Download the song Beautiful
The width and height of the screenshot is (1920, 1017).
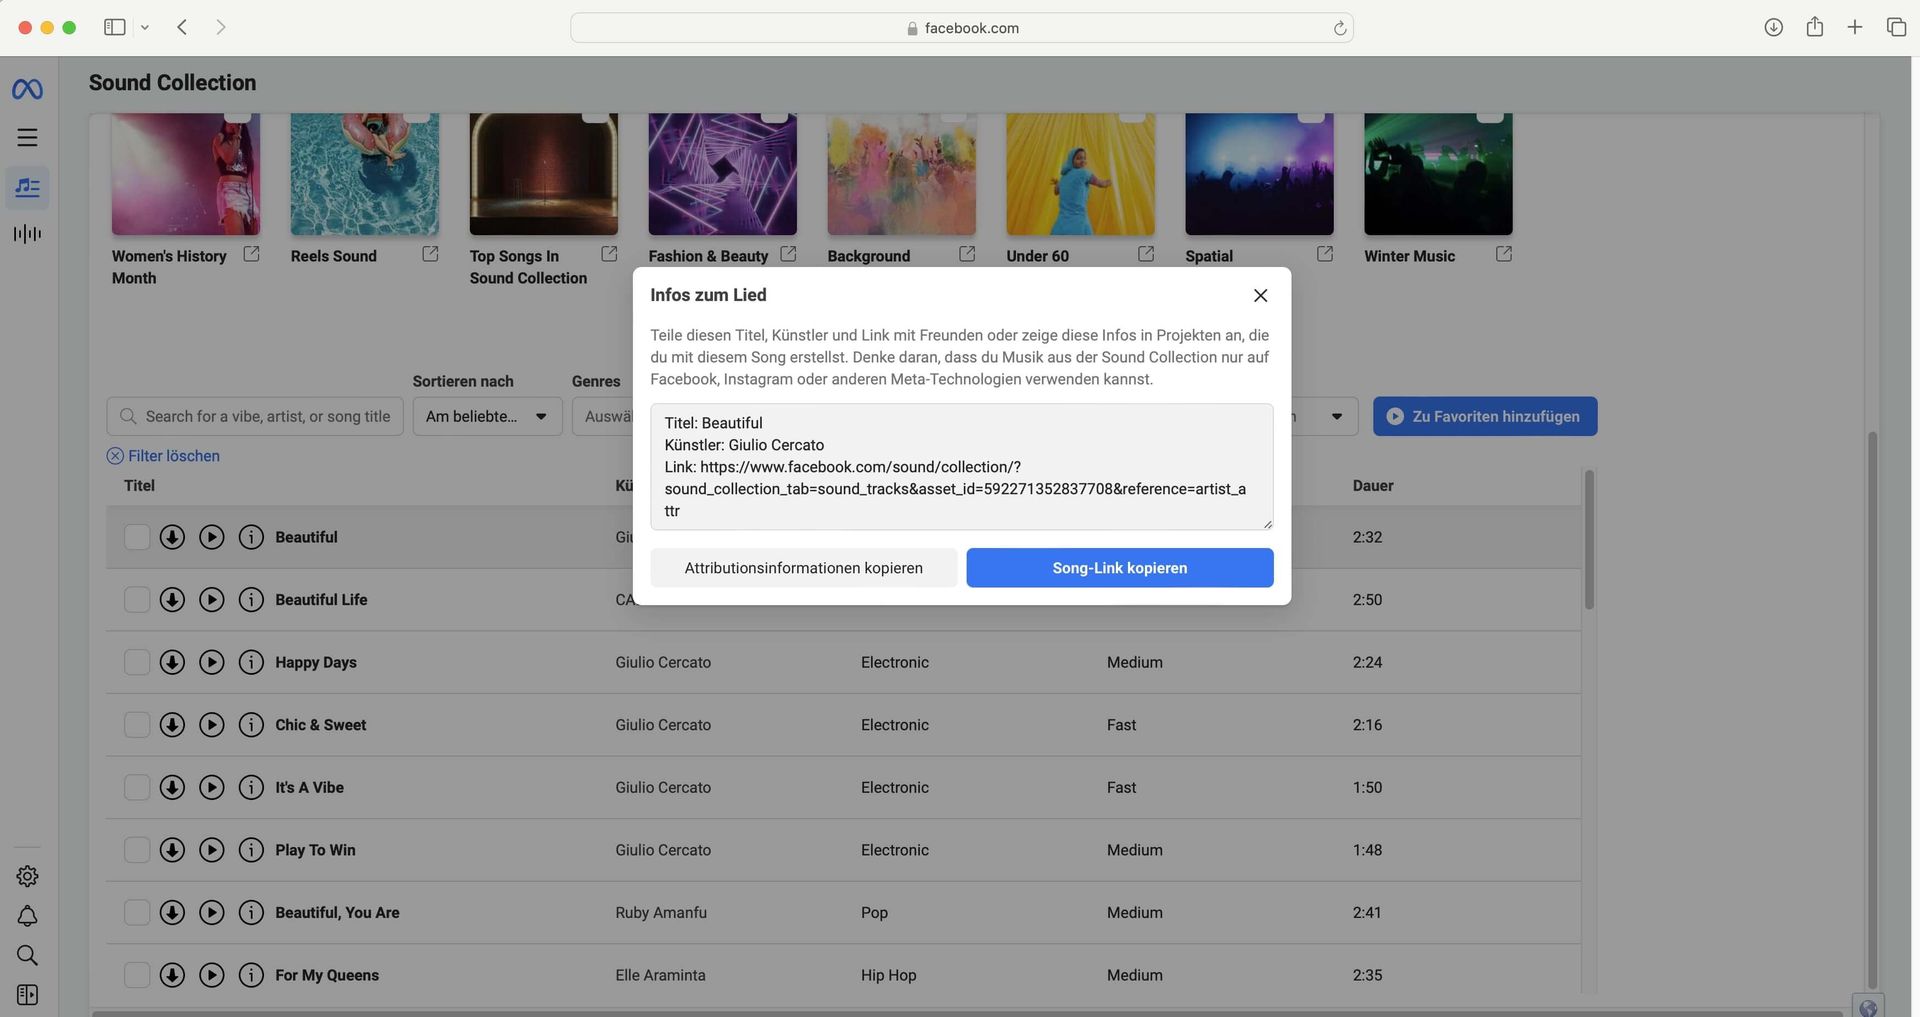pos(172,537)
